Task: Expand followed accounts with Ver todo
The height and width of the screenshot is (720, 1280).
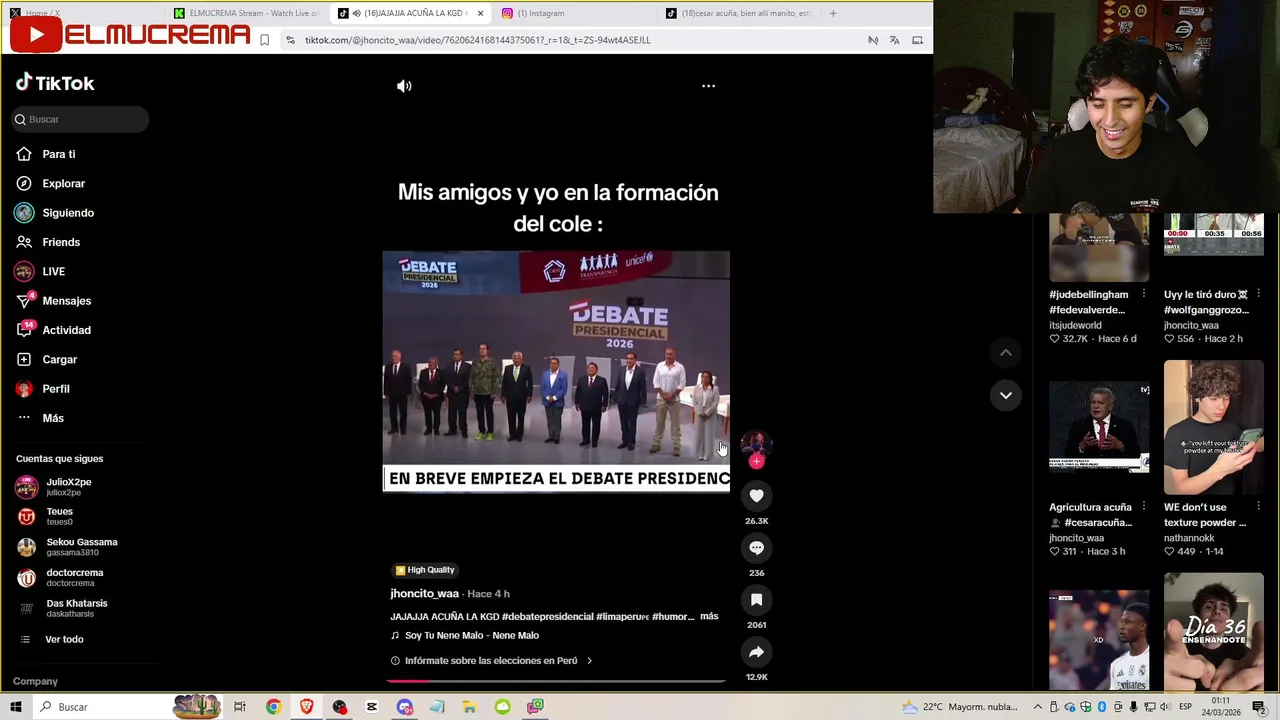Action: pyautogui.click(x=64, y=639)
